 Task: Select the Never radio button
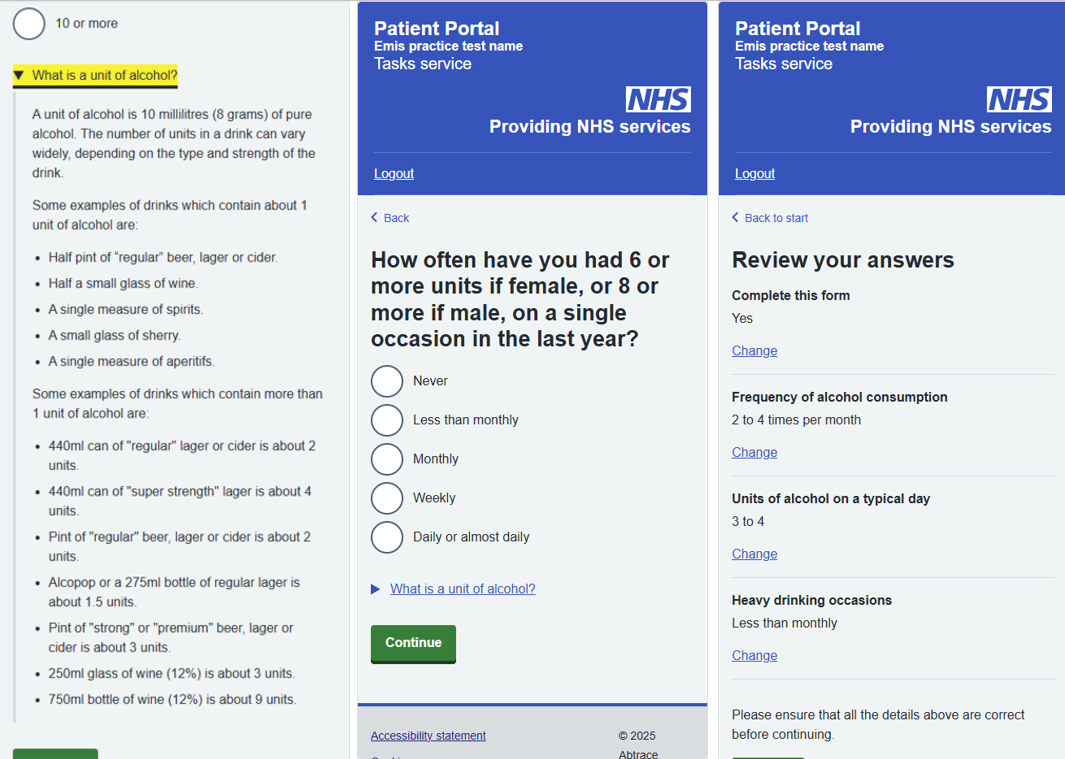(387, 381)
